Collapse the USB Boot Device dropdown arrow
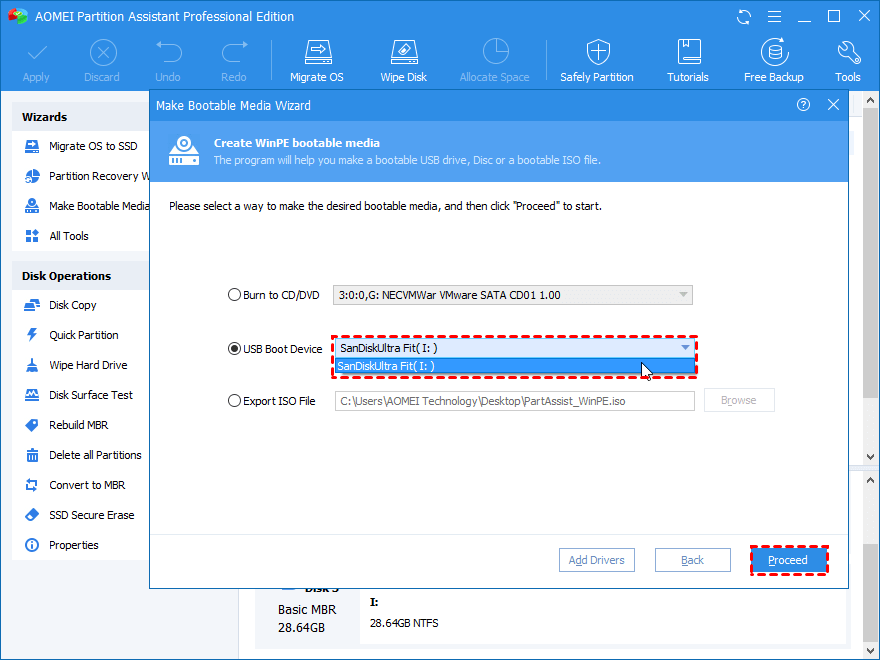This screenshot has width=880, height=660. [685, 348]
